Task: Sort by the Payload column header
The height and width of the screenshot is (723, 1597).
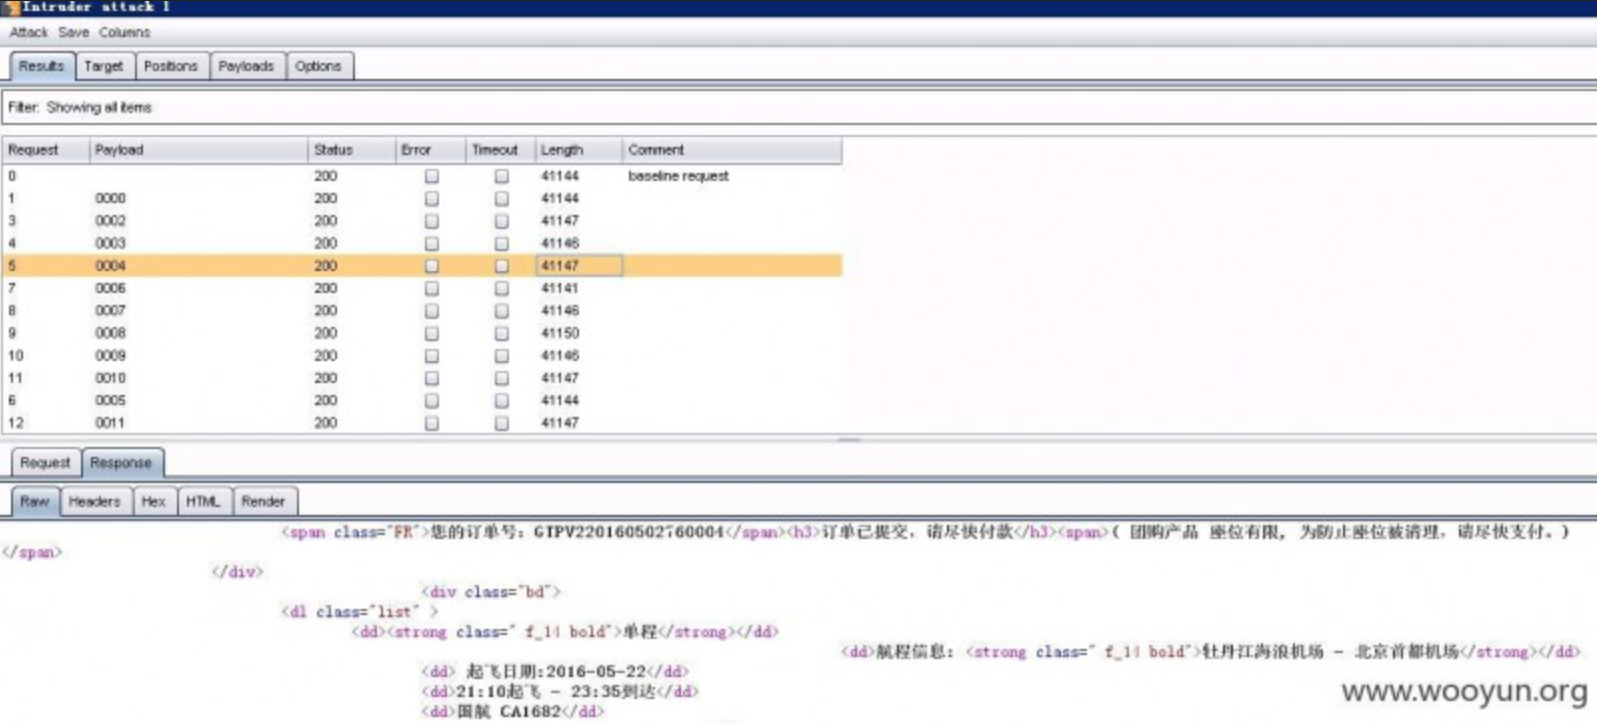Action: coord(198,150)
